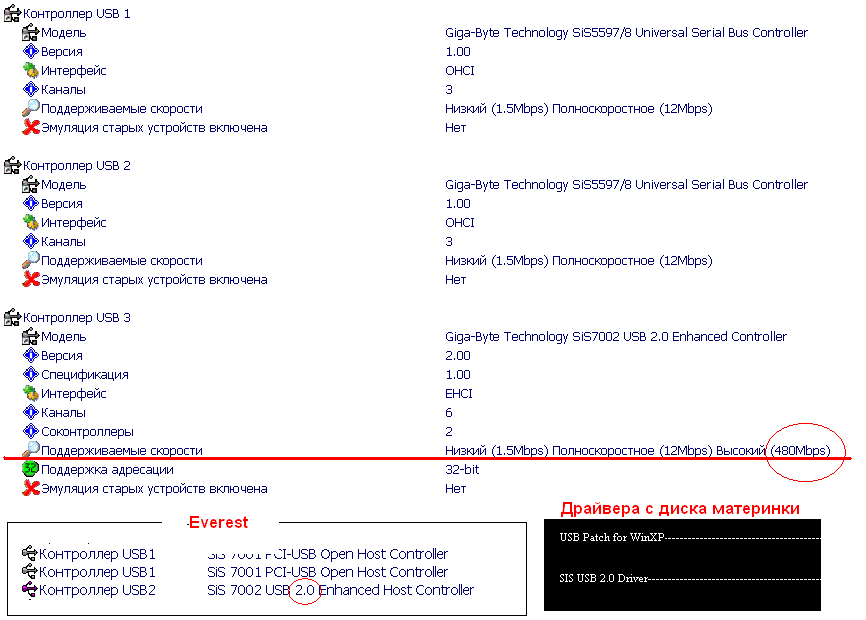The height and width of the screenshot is (620, 866).
Task: Open the SiS 7002 USB 2.0 Enhanced Host Controller link
Action: tap(340, 590)
